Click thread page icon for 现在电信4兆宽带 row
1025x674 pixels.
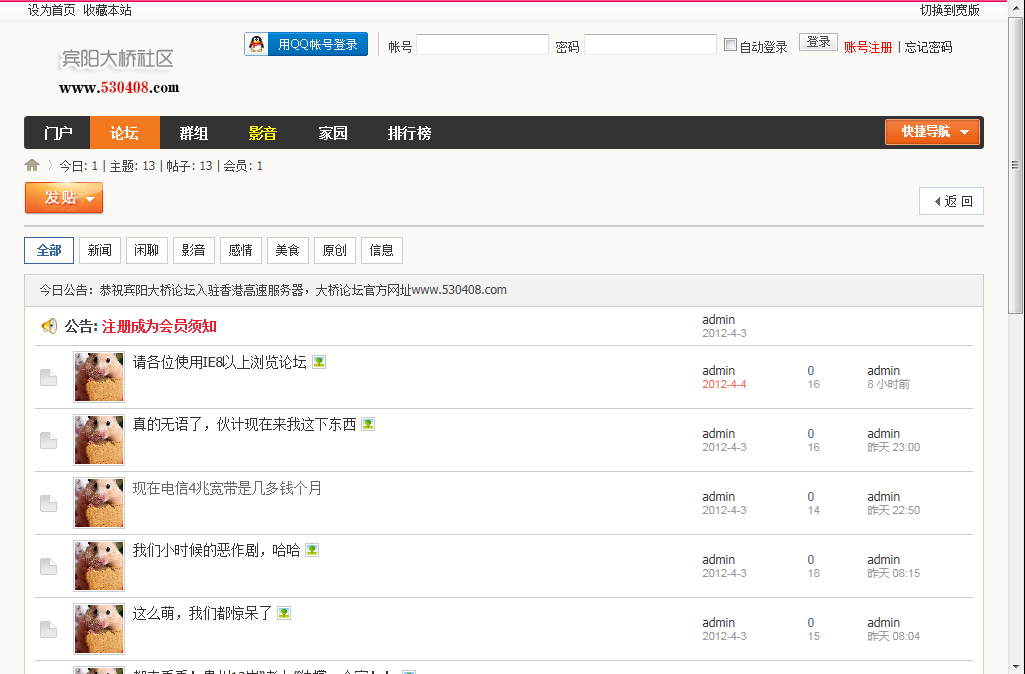coord(48,503)
